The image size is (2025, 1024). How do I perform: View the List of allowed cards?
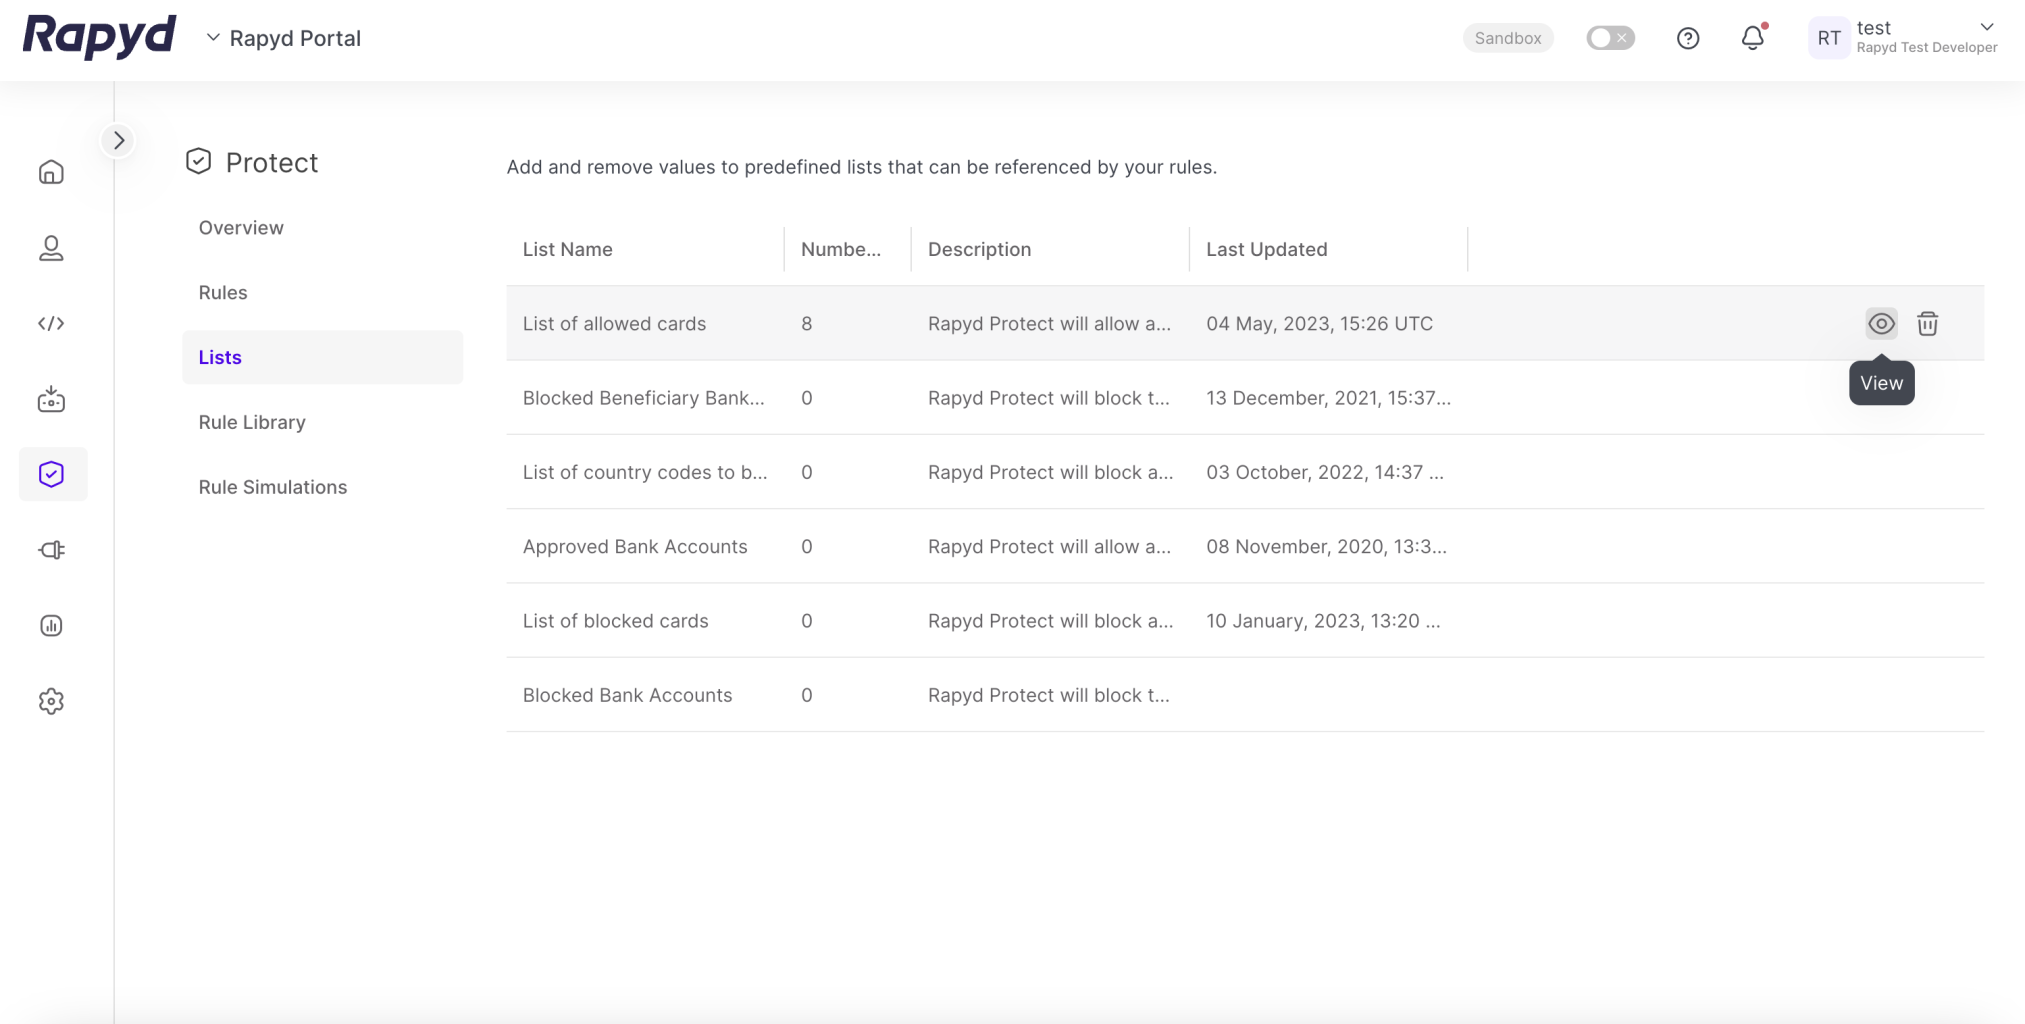(1881, 324)
